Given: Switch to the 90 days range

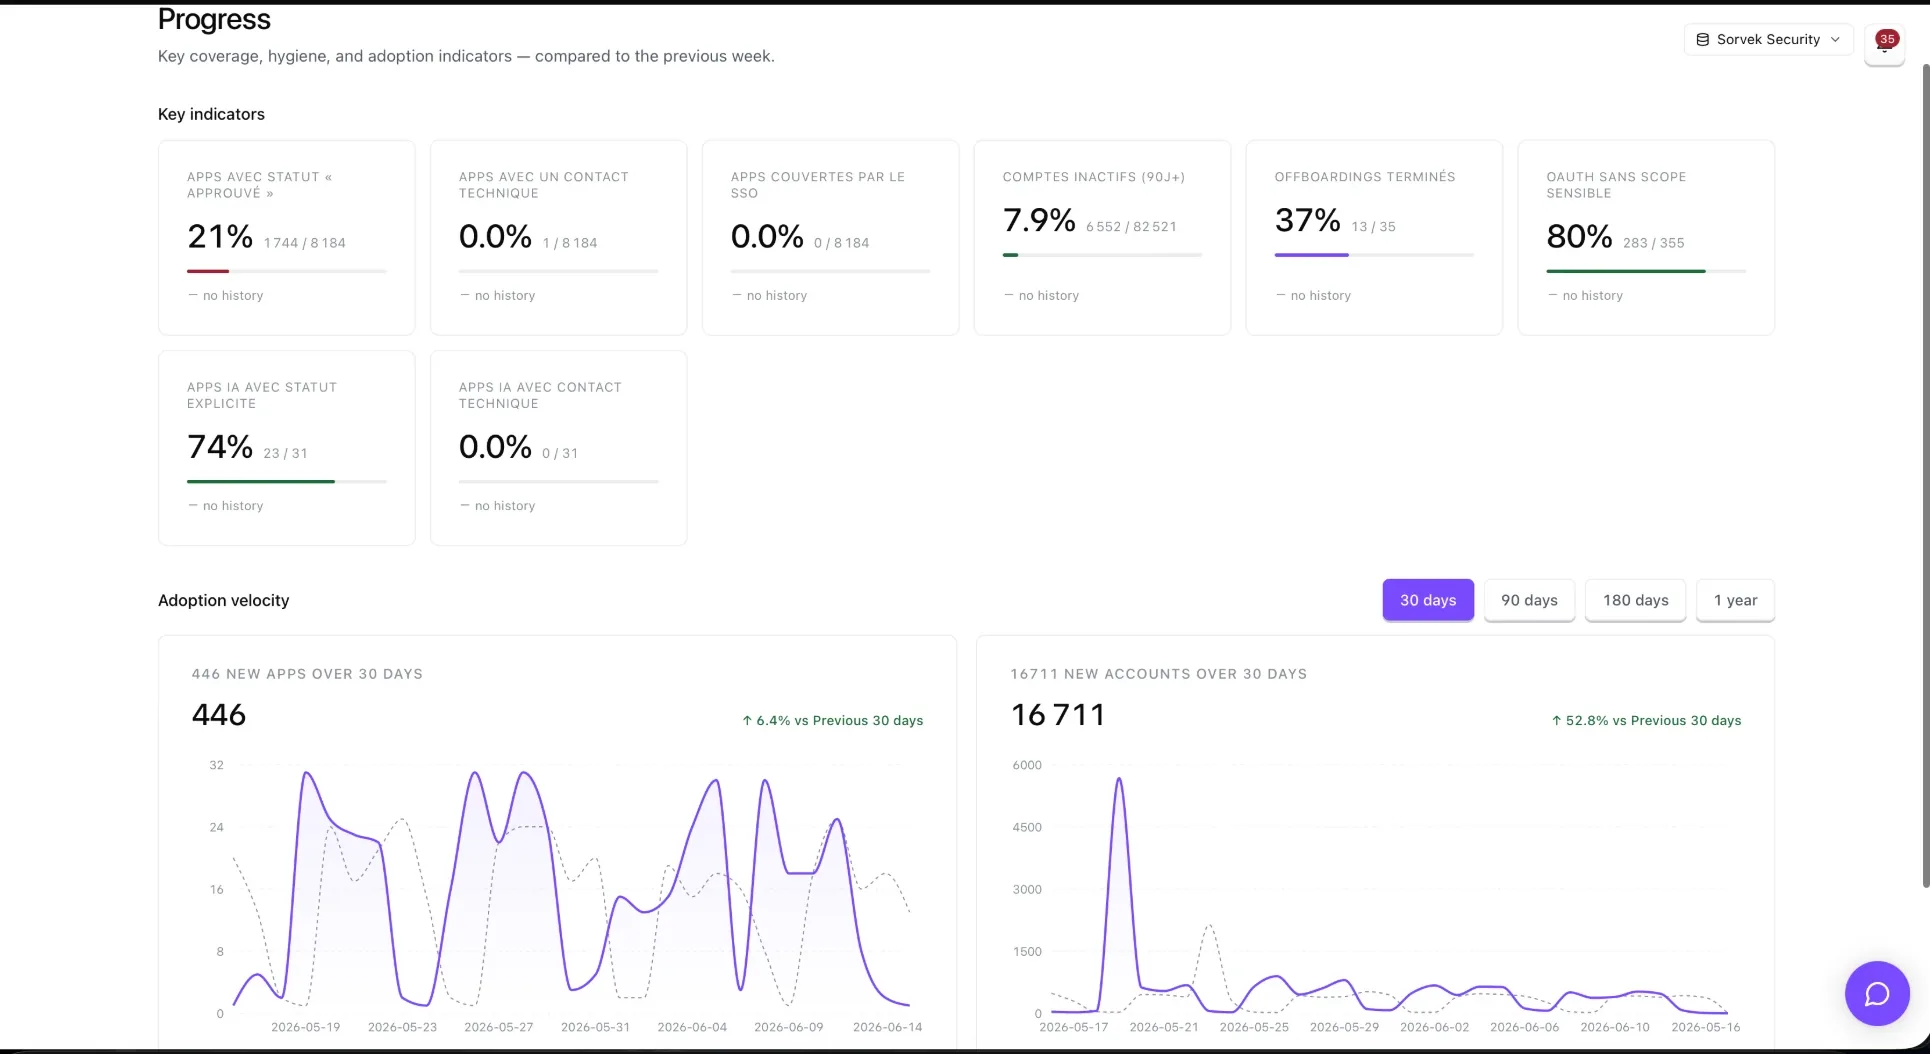Looking at the screenshot, I should click(1529, 600).
